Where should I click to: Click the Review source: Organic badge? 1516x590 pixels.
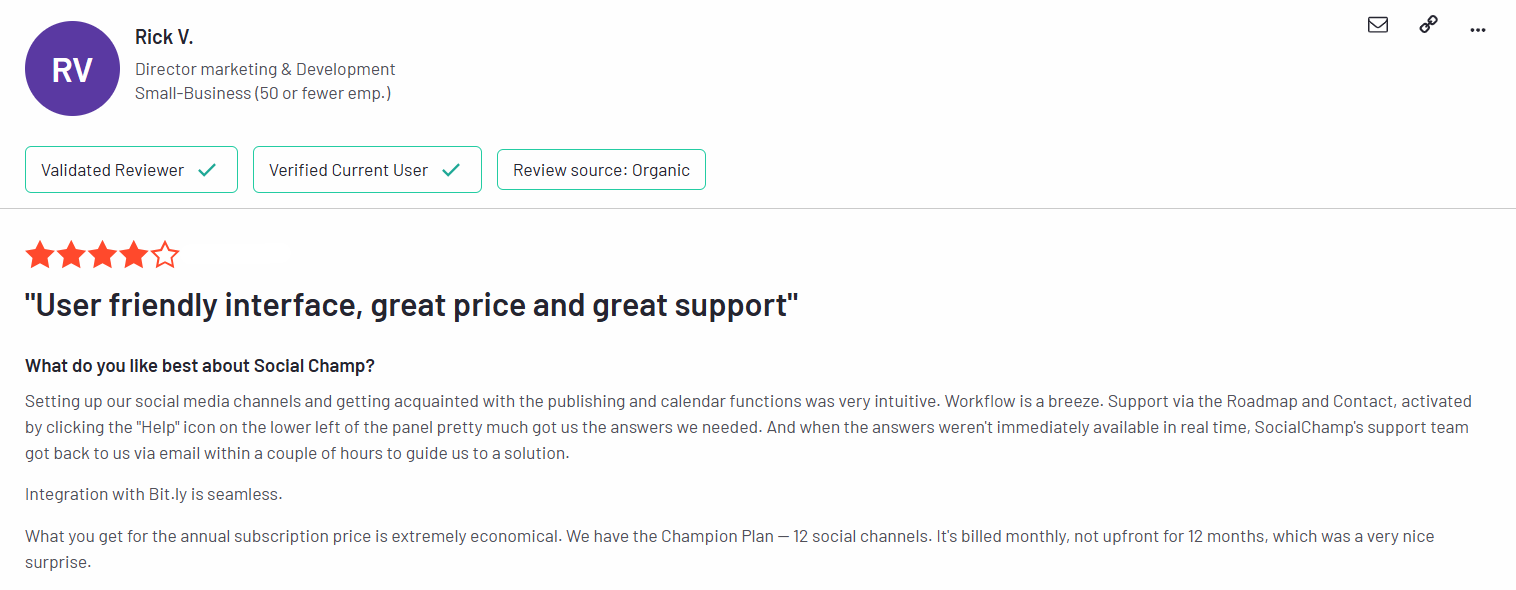click(x=601, y=170)
